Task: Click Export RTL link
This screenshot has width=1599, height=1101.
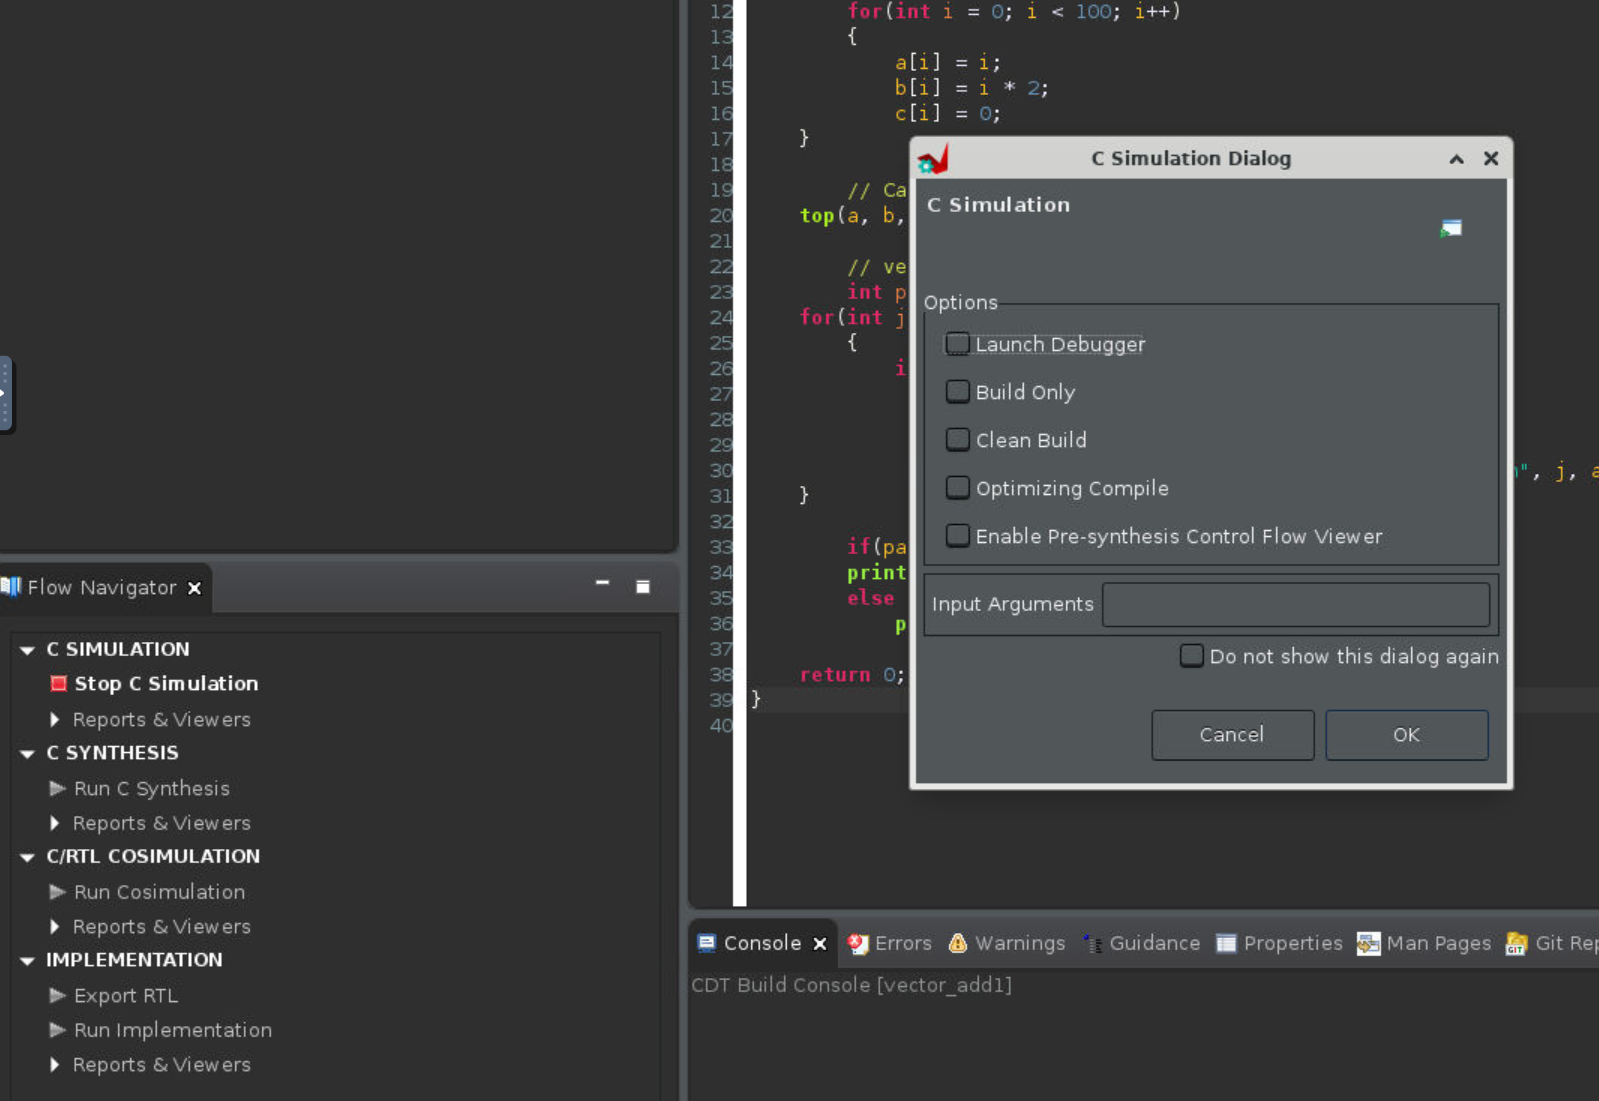Action: click(x=126, y=995)
